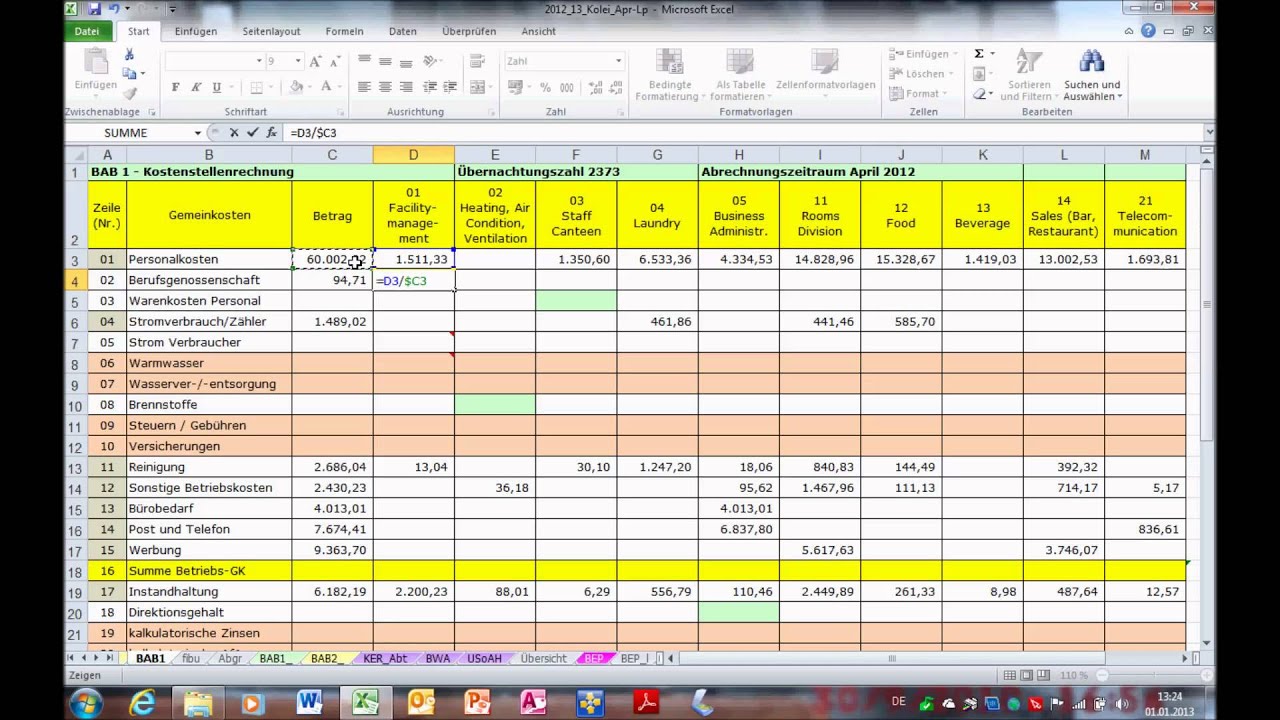The width and height of the screenshot is (1280, 720).
Task: Apply bold with the F button
Action: pos(176,88)
